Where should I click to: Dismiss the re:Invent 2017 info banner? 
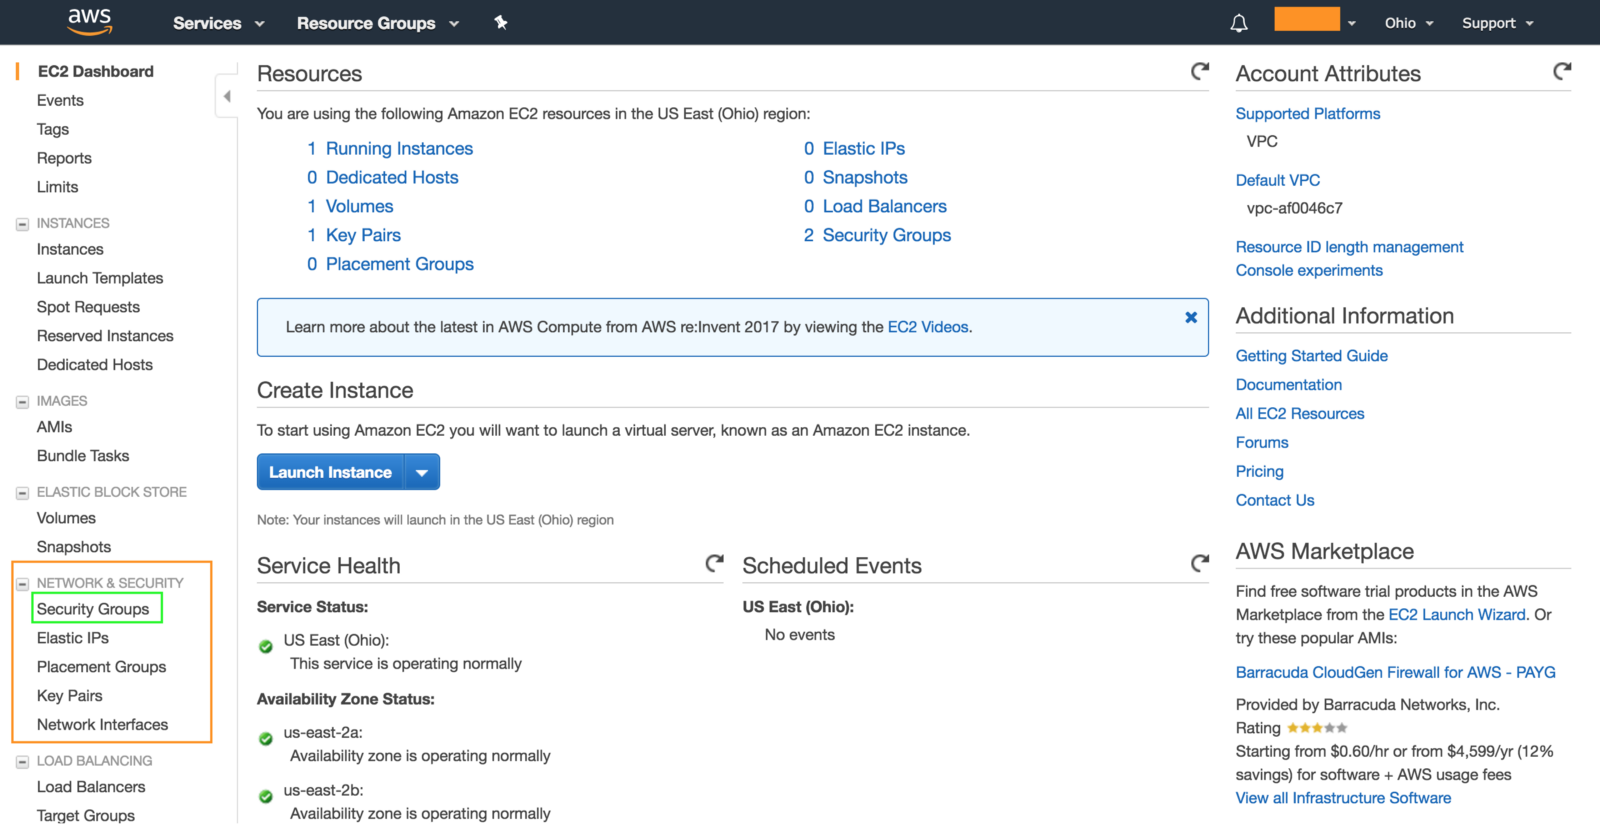1191,317
